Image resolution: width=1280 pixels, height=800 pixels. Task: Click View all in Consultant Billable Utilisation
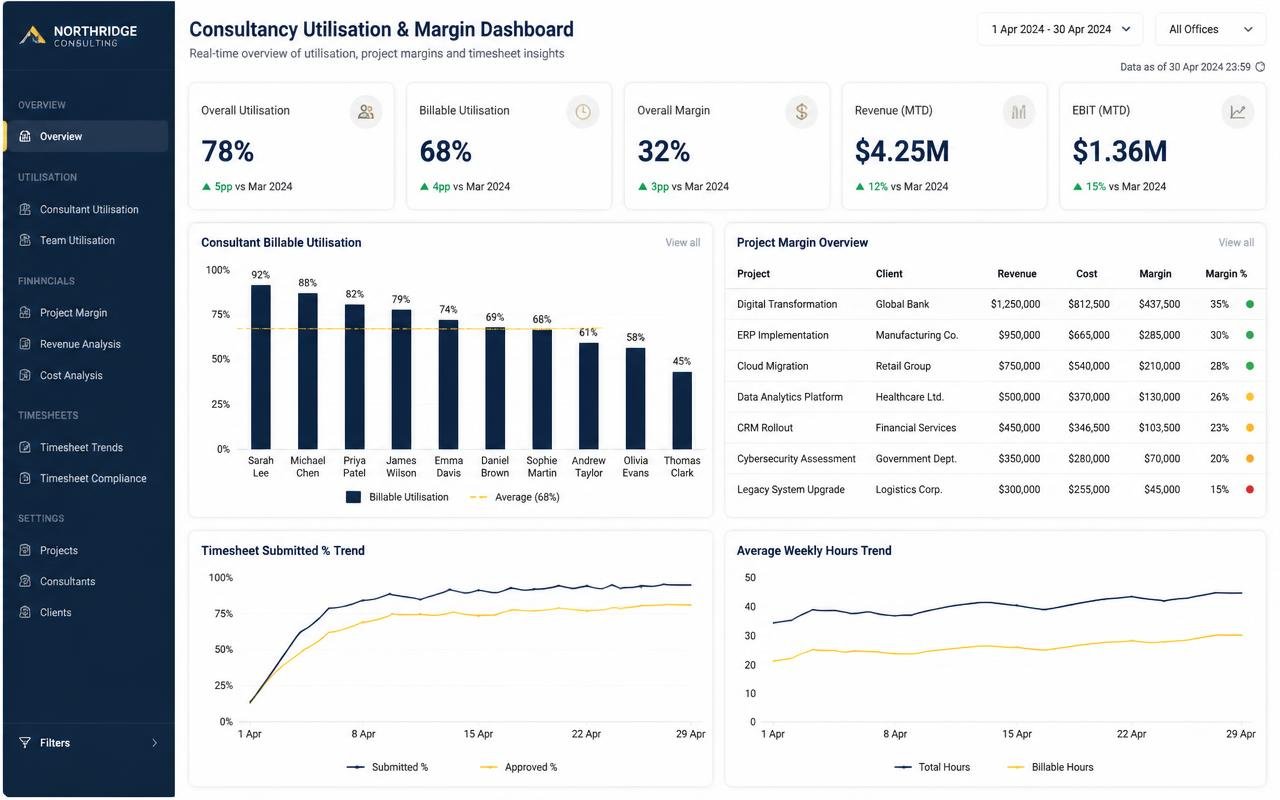pos(683,242)
